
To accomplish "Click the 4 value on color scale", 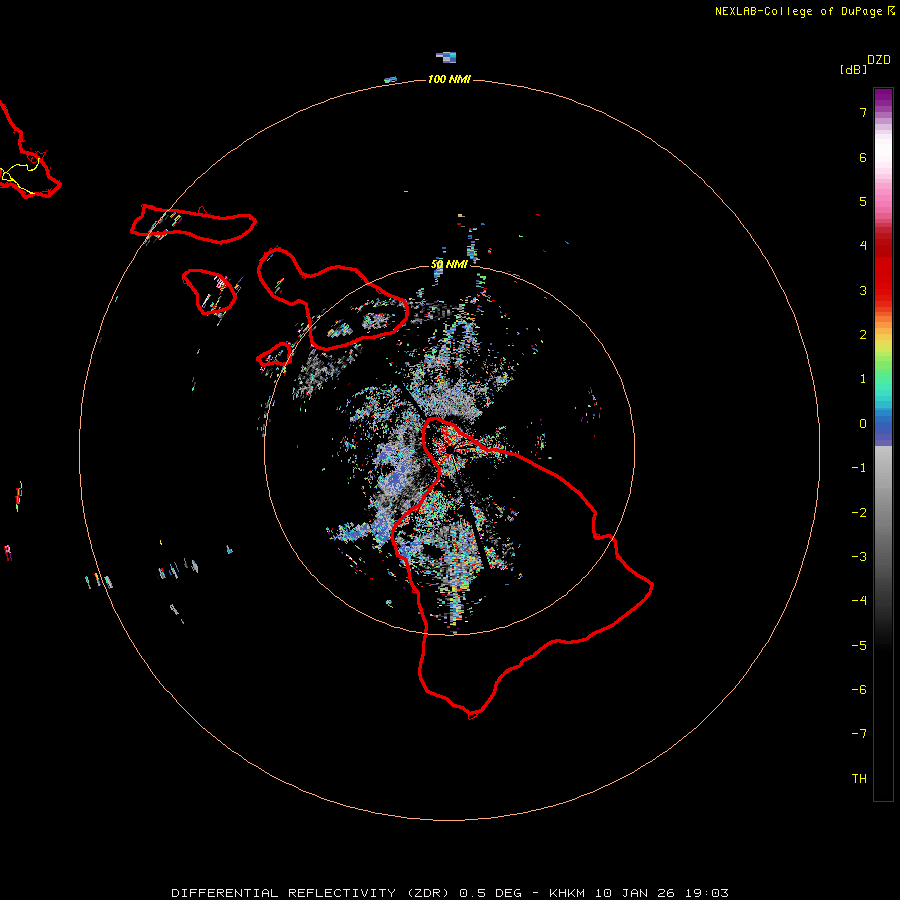I will point(863,246).
